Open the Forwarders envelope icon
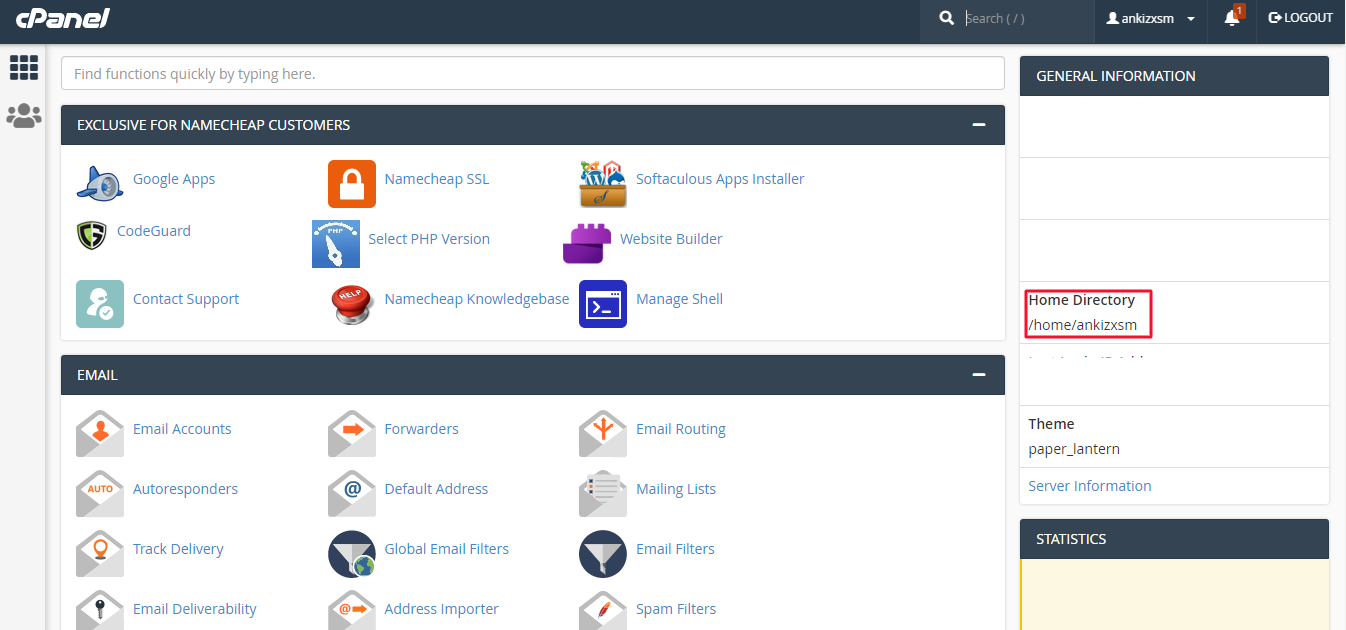Image resolution: width=1346 pixels, height=630 pixels. [352, 434]
